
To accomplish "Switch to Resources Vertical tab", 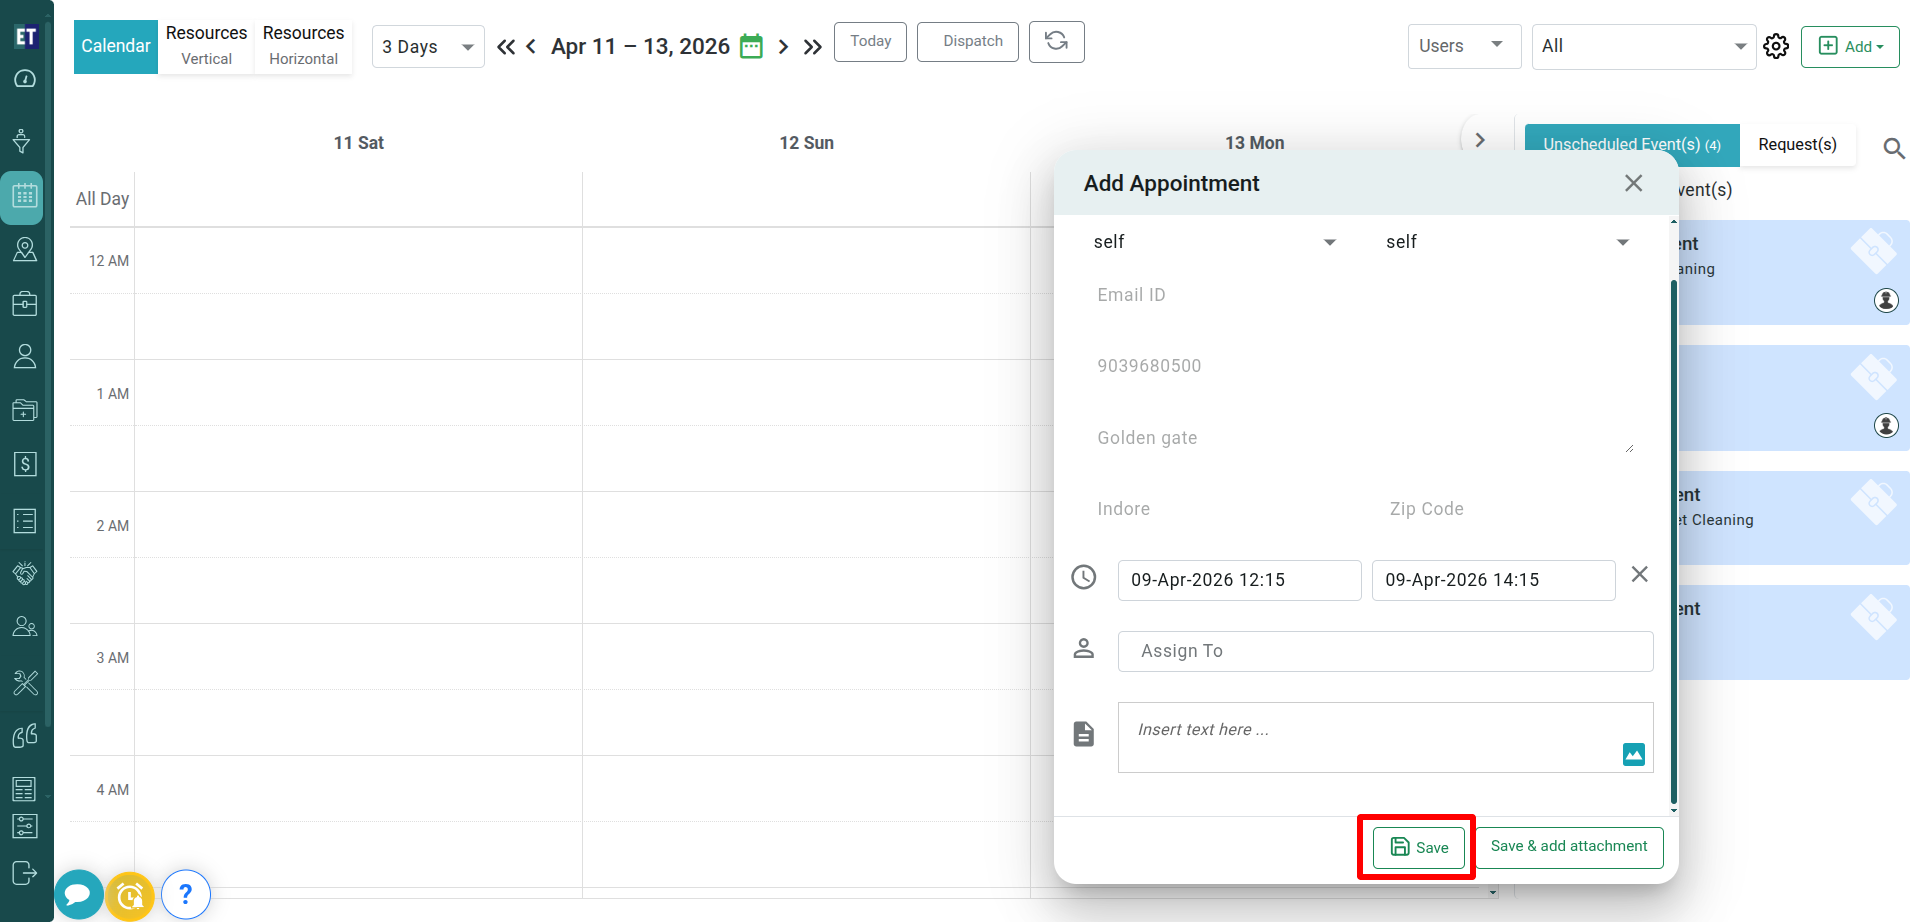I will 206,46.
